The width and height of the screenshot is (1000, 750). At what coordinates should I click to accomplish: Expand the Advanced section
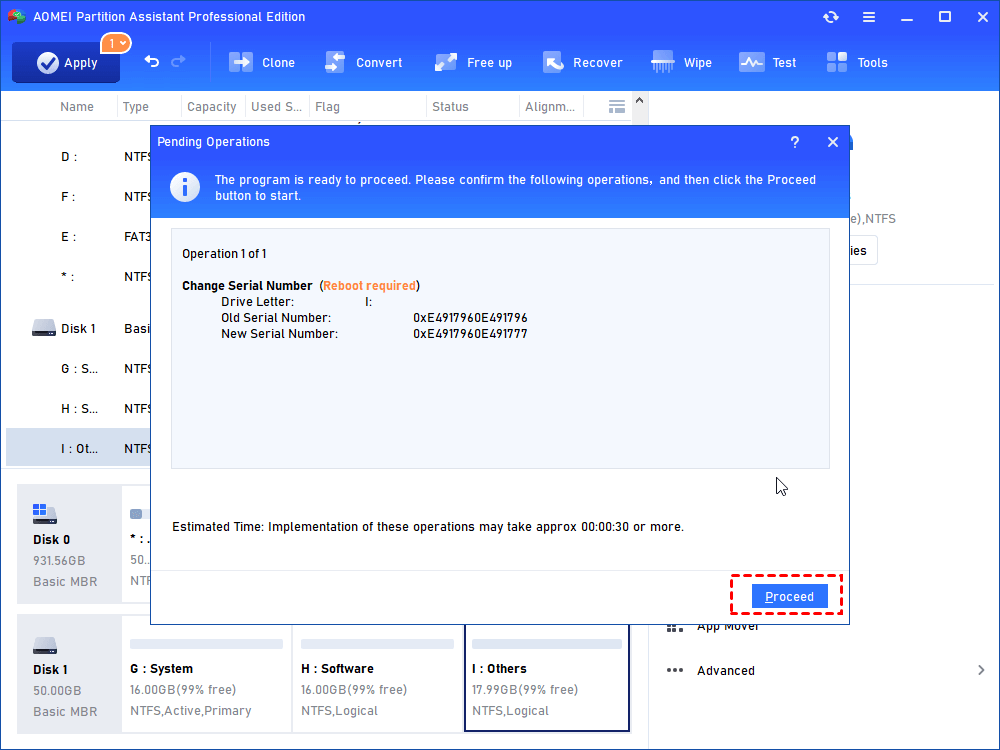(x=725, y=670)
